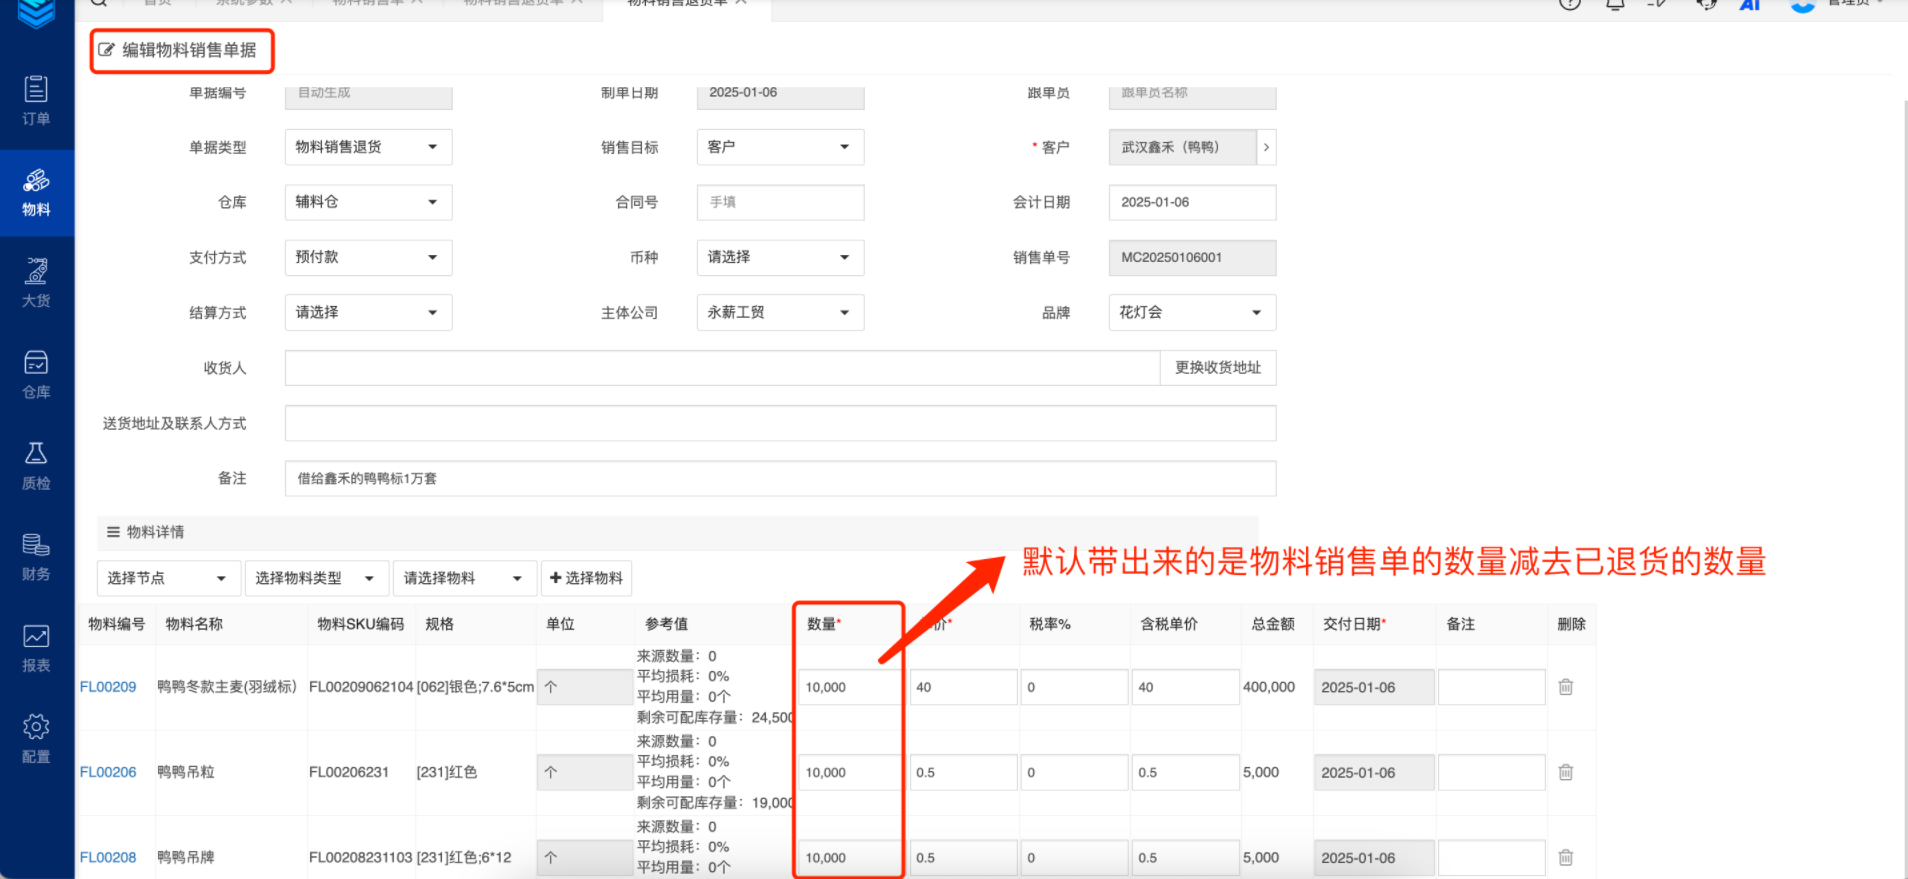Open the 选择节点 dropdown
This screenshot has width=1908, height=879.
coord(169,578)
